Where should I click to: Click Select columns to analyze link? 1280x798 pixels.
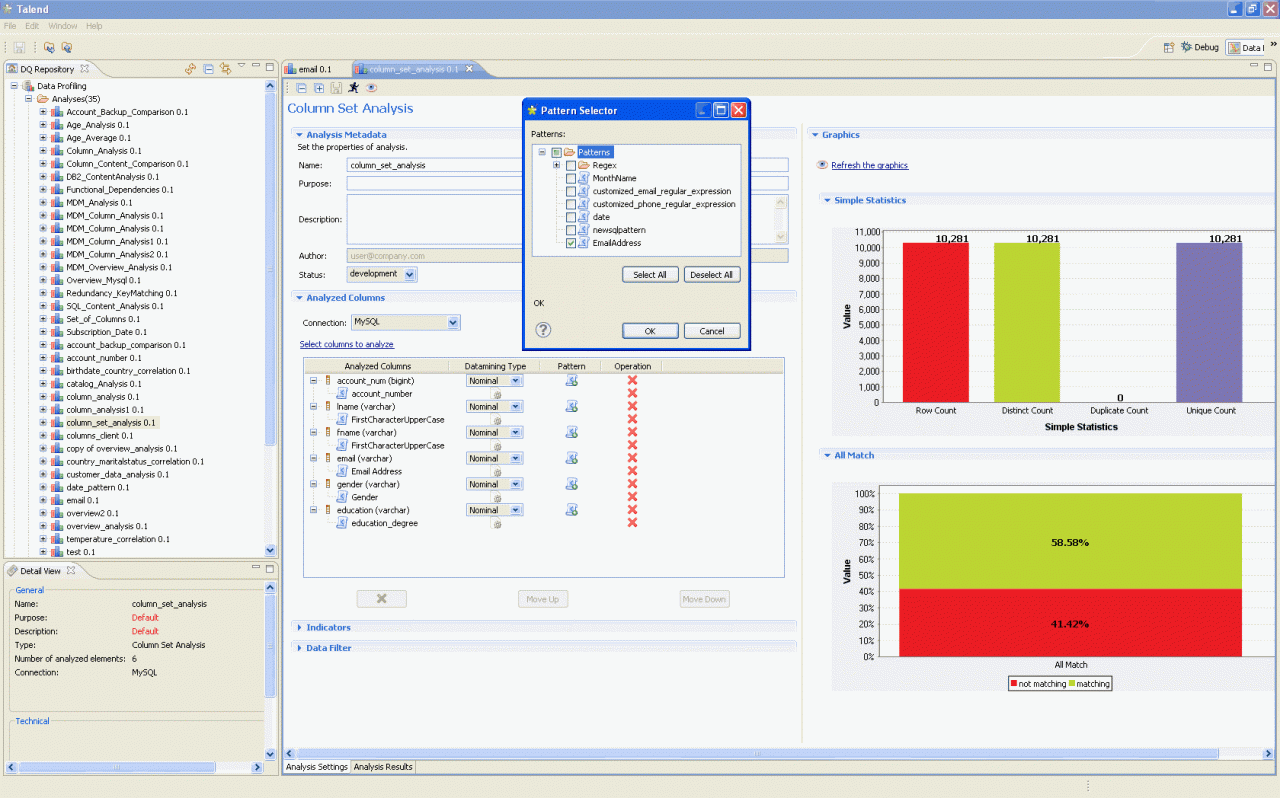pos(347,344)
